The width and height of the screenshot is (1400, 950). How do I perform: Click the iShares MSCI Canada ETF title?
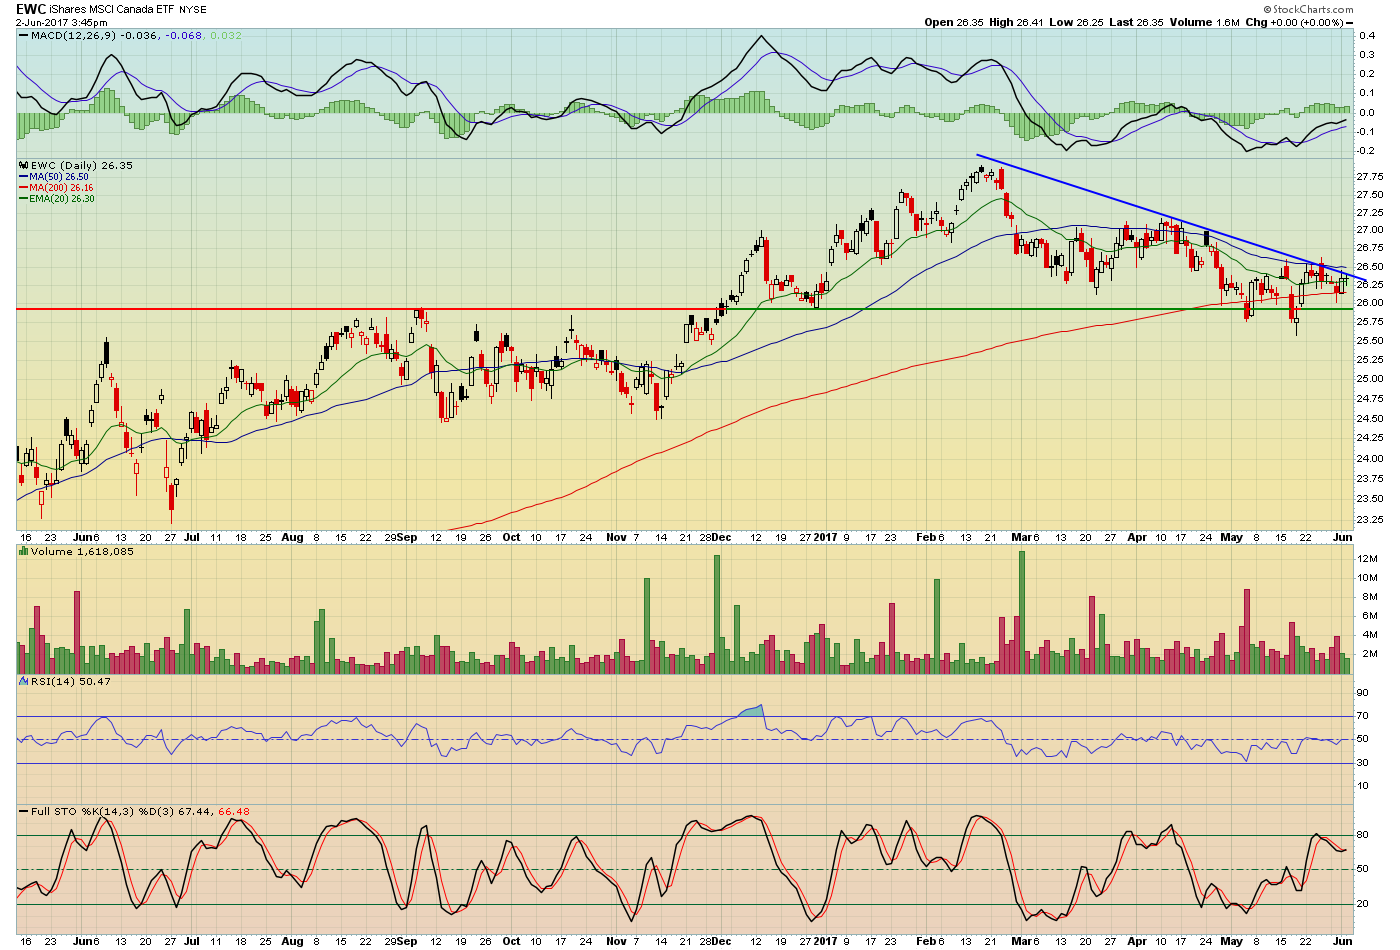111,9
